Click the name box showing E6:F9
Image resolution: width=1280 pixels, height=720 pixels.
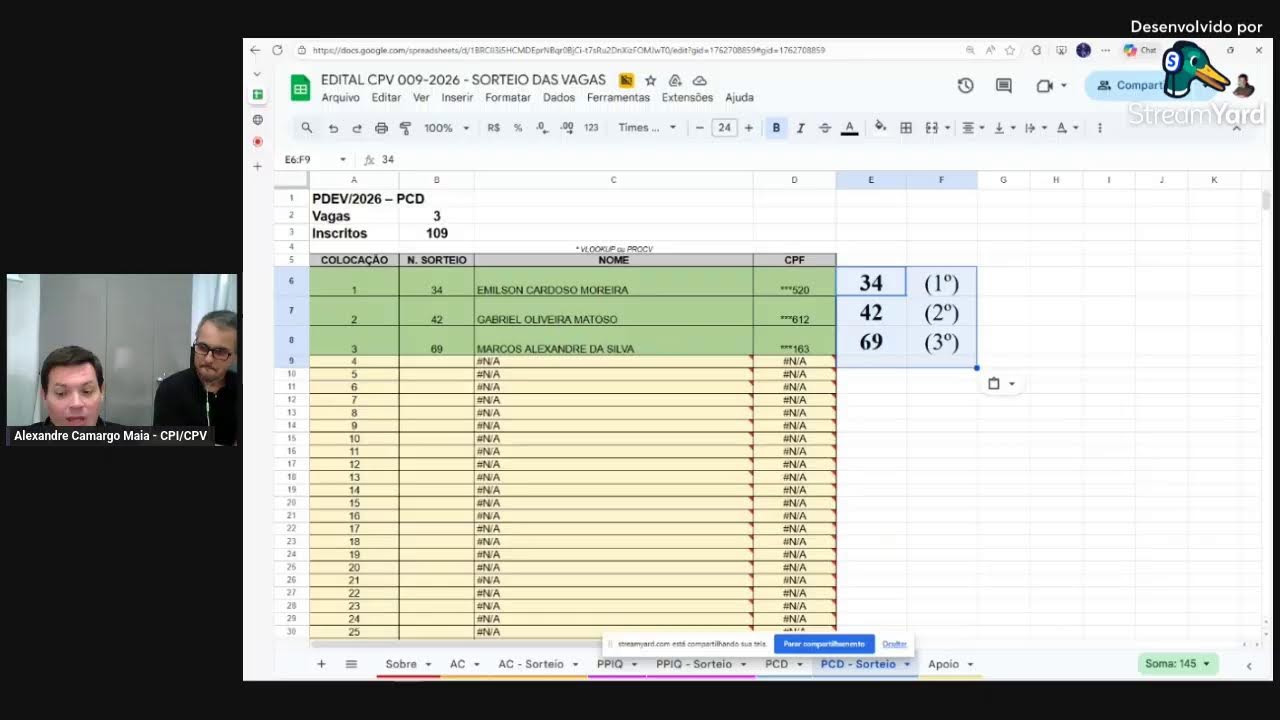click(x=315, y=160)
